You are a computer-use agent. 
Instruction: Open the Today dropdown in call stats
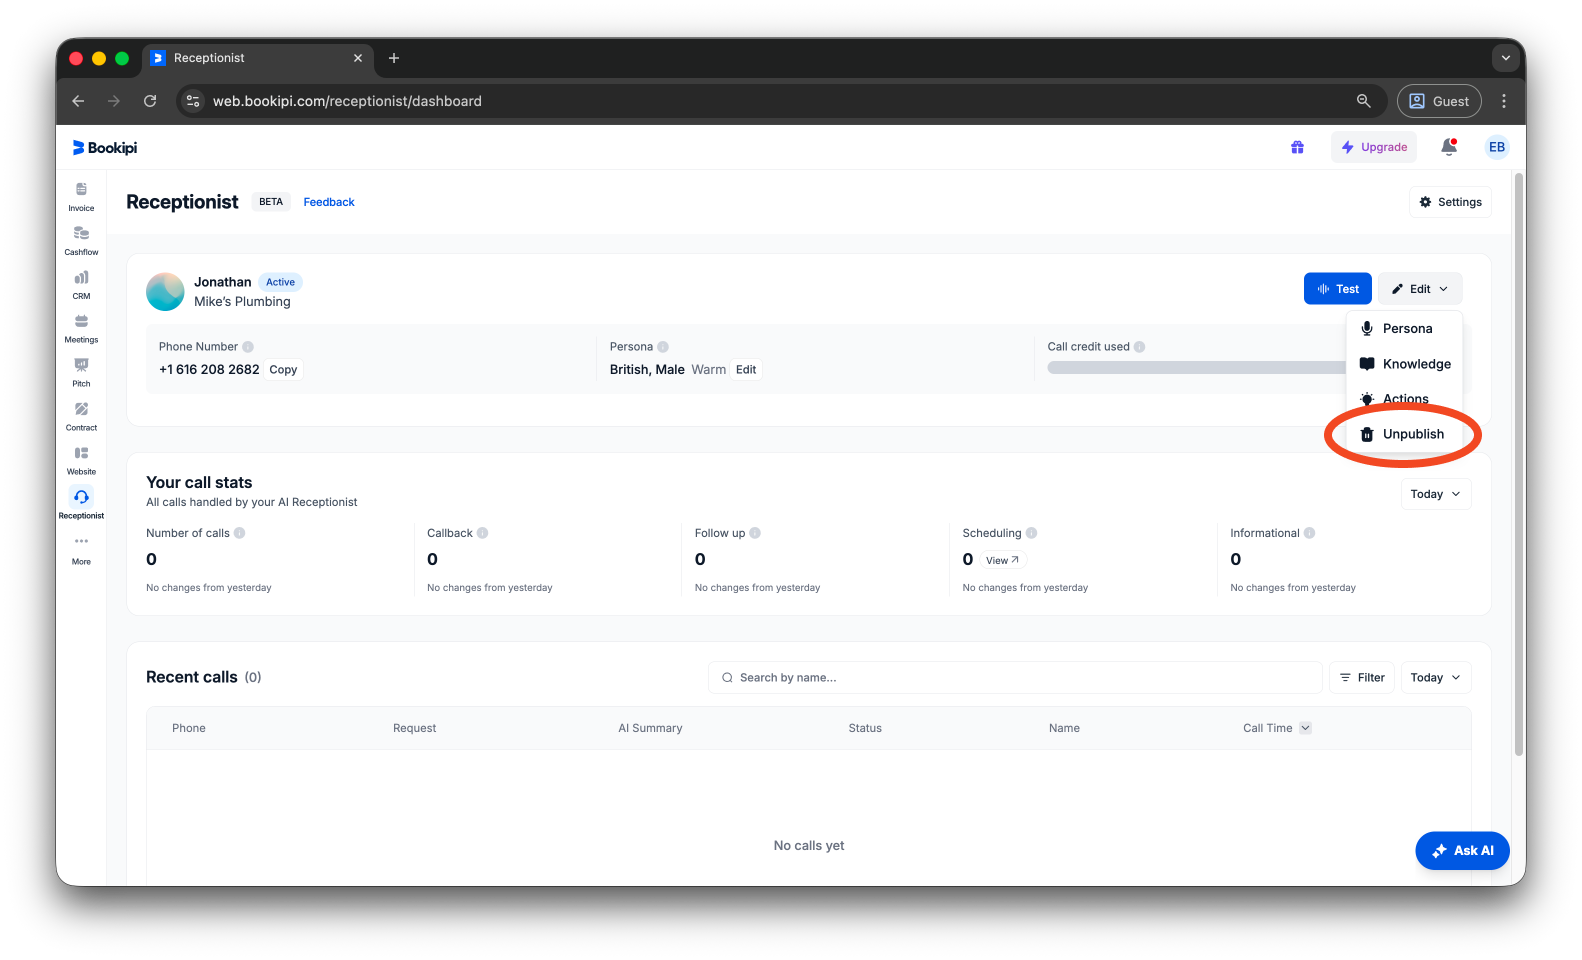pos(1435,494)
